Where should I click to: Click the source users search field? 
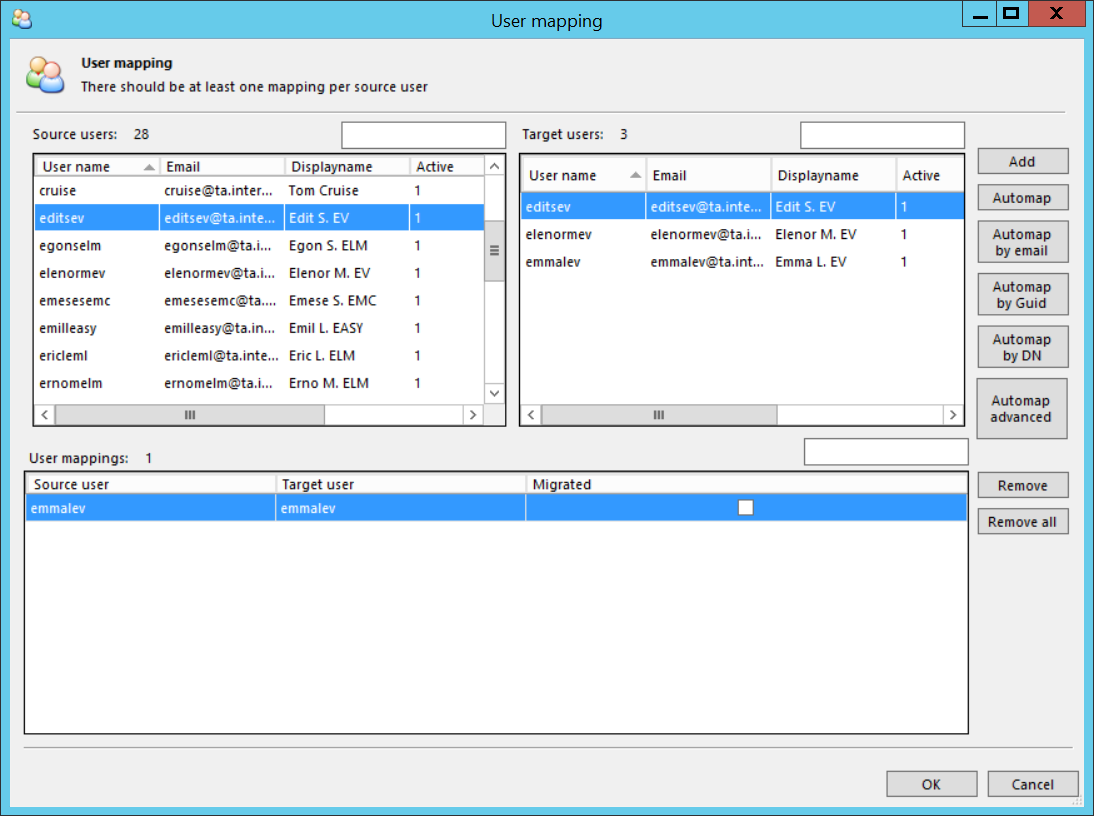point(424,135)
